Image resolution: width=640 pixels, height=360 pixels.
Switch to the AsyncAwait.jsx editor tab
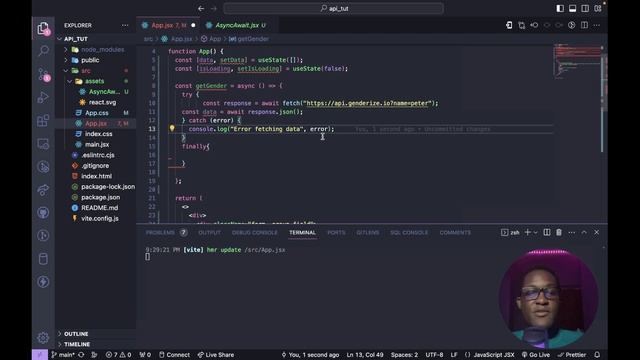[237, 25]
